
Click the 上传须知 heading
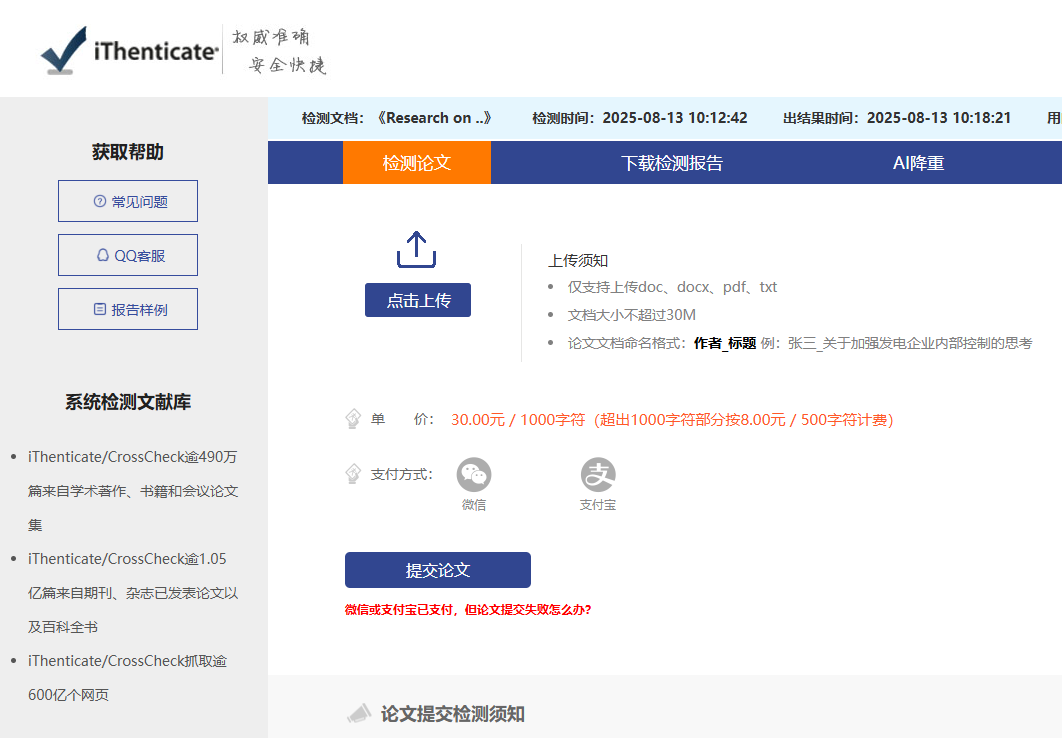[578, 261]
